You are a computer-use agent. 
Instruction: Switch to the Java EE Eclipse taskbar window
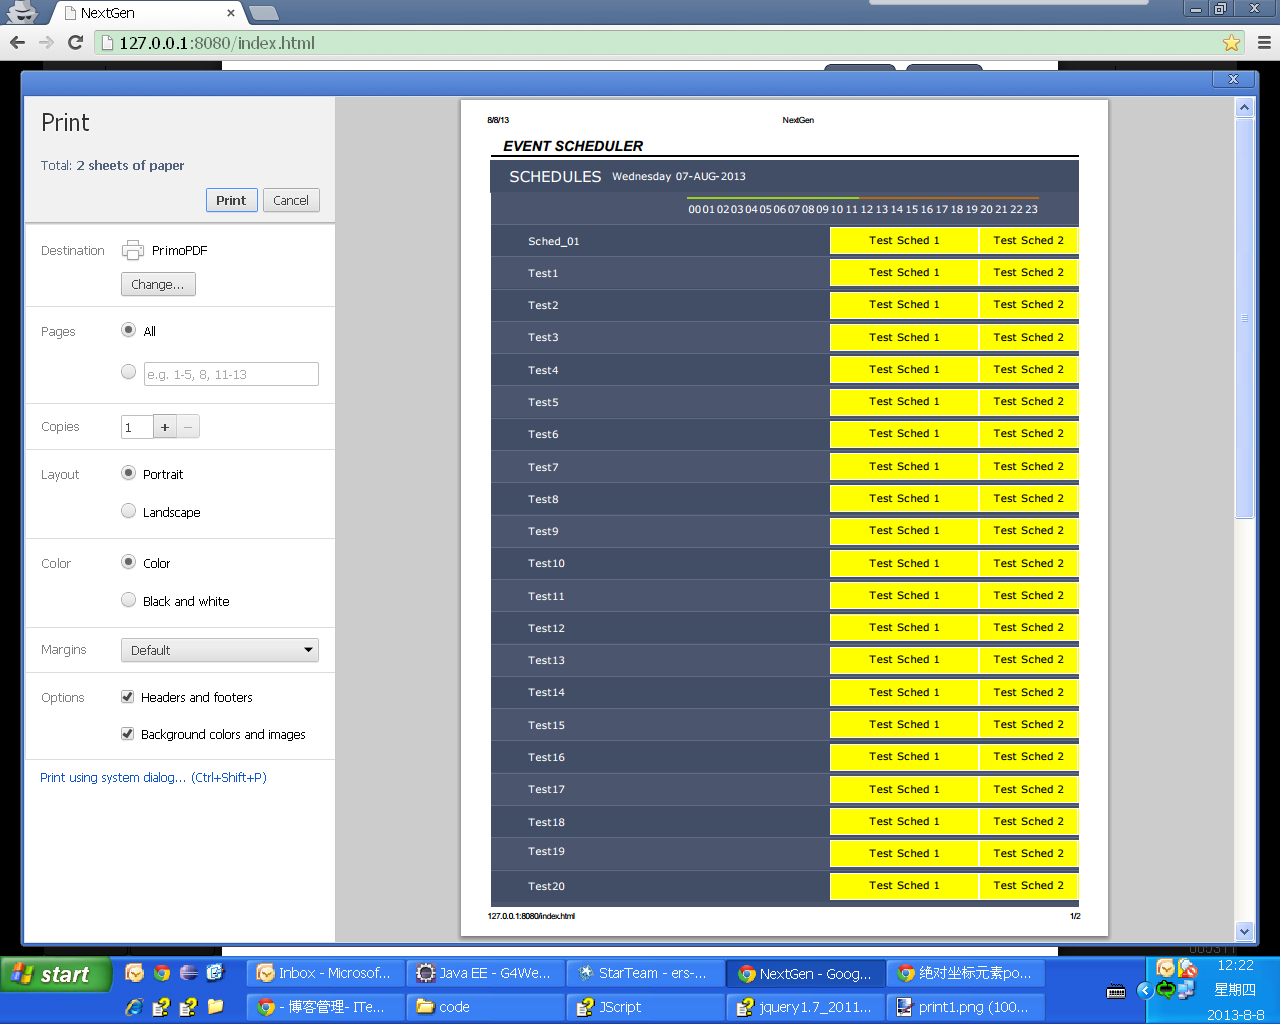(485, 973)
